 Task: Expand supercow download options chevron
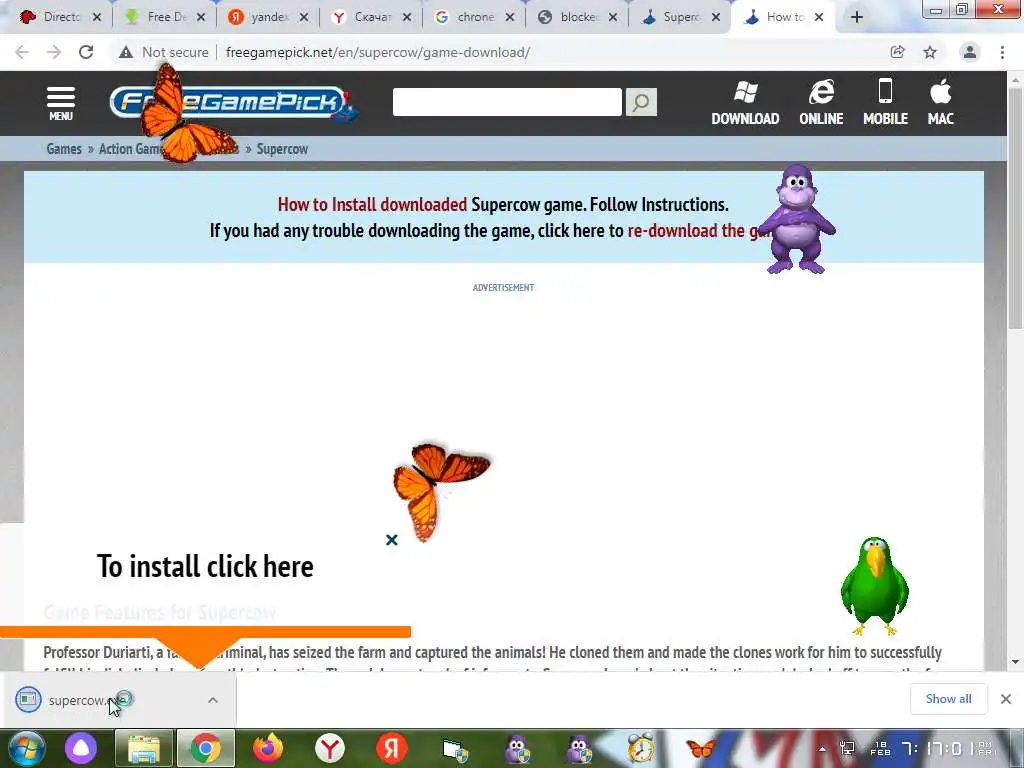[213, 700]
